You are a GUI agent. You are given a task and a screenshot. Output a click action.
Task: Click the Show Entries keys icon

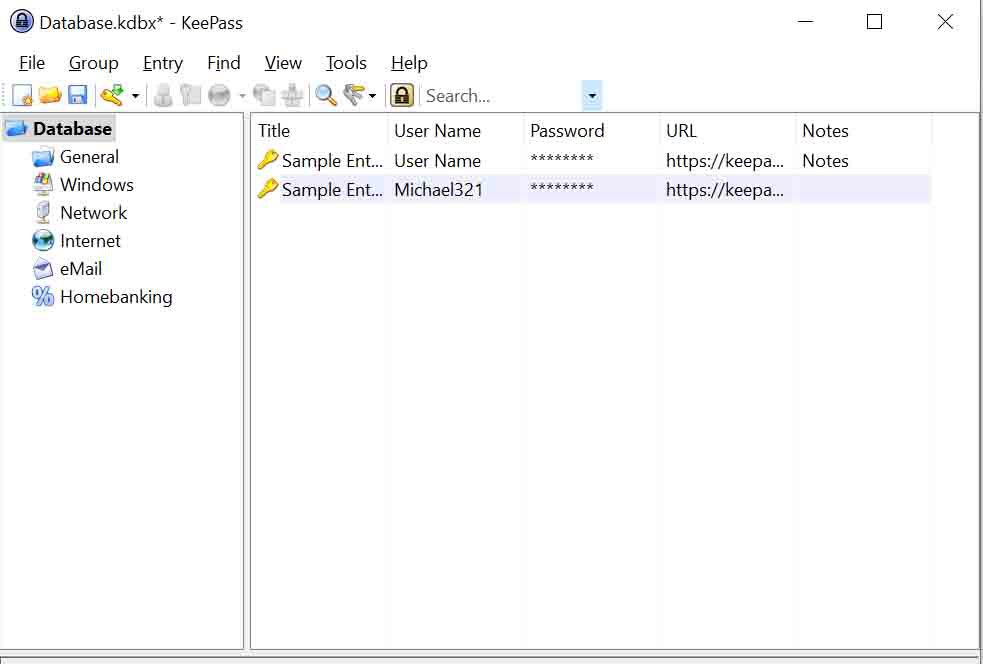click(x=354, y=96)
